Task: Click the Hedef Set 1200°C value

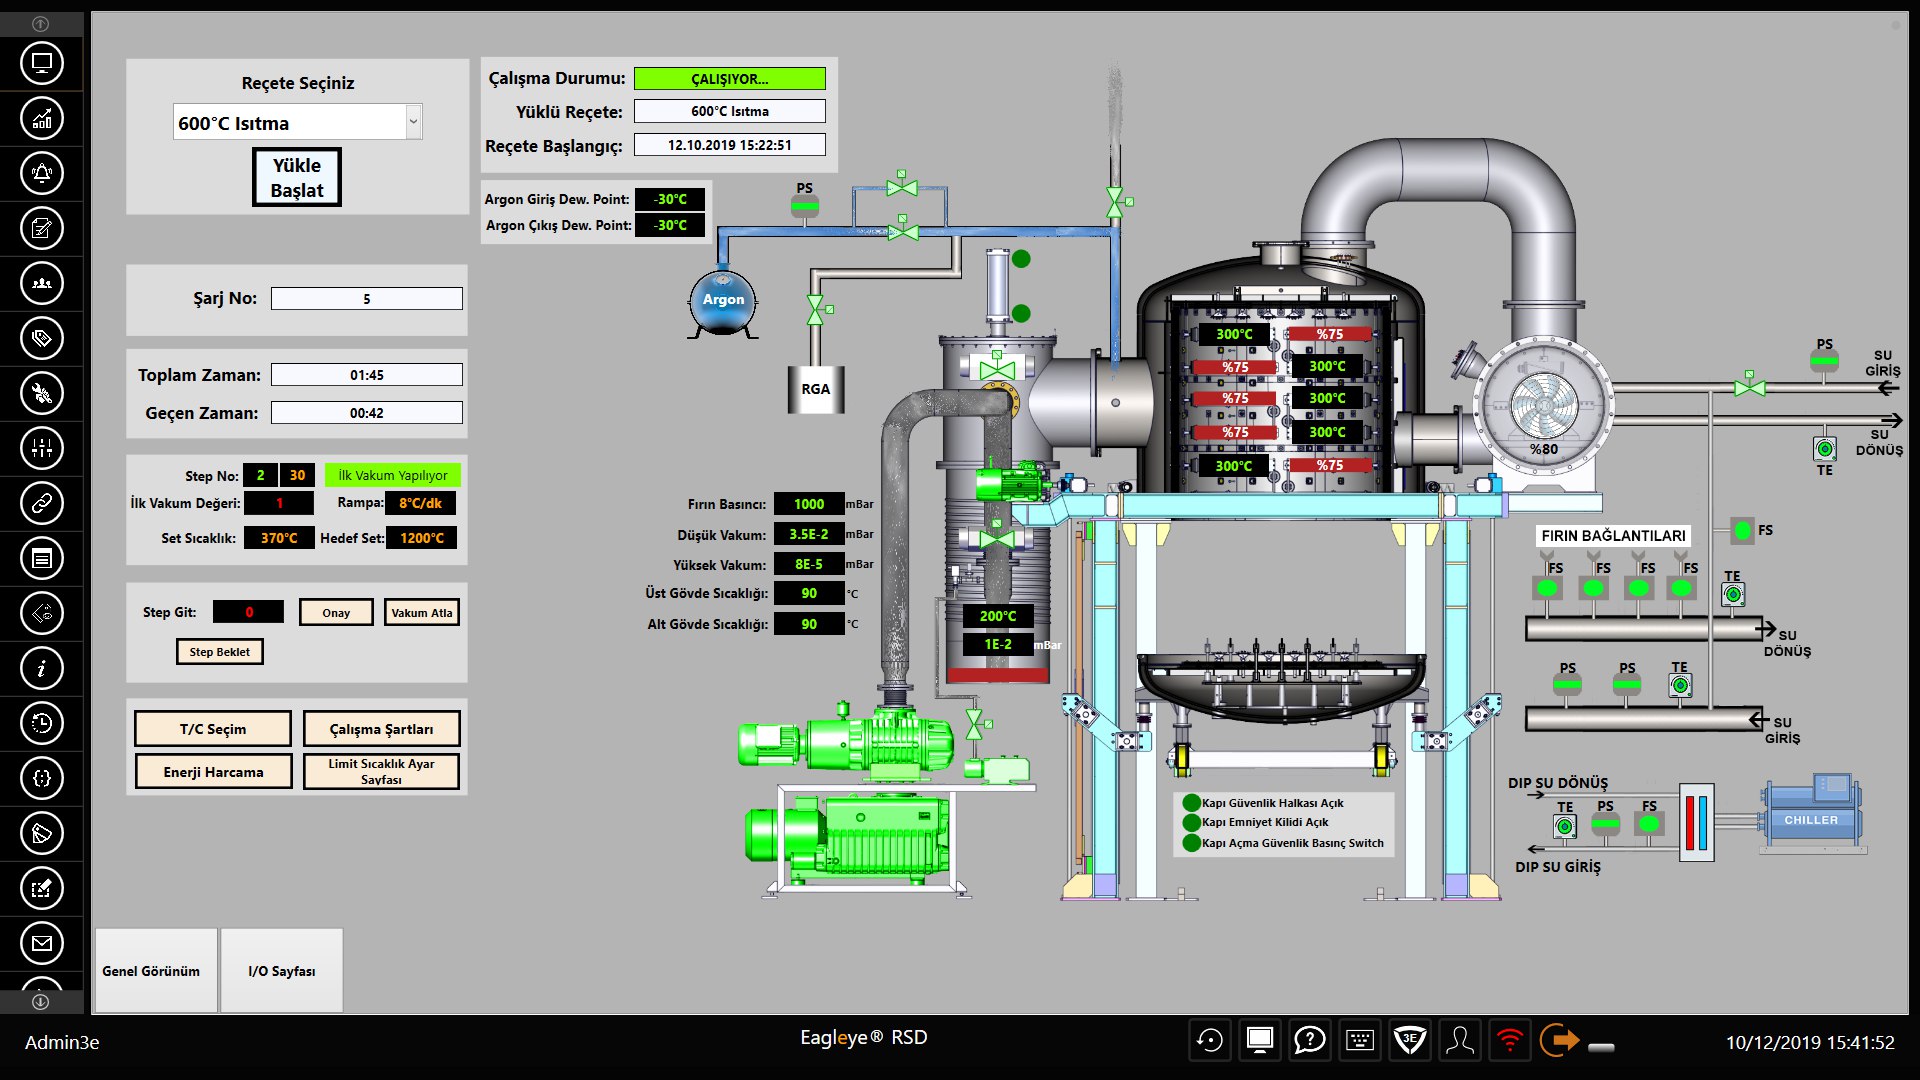Action: [x=422, y=538]
